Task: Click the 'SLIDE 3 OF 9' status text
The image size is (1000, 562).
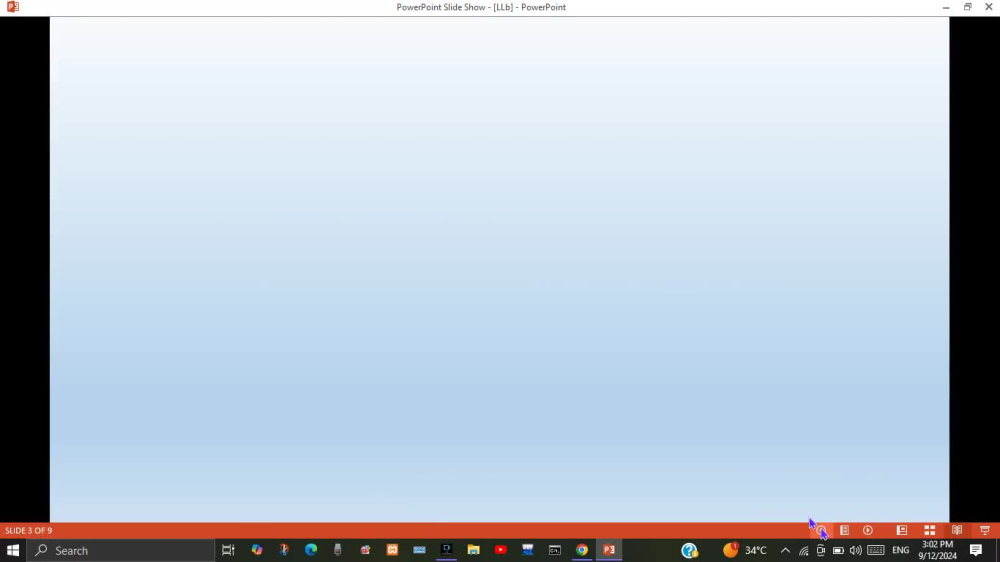Action: (x=29, y=531)
